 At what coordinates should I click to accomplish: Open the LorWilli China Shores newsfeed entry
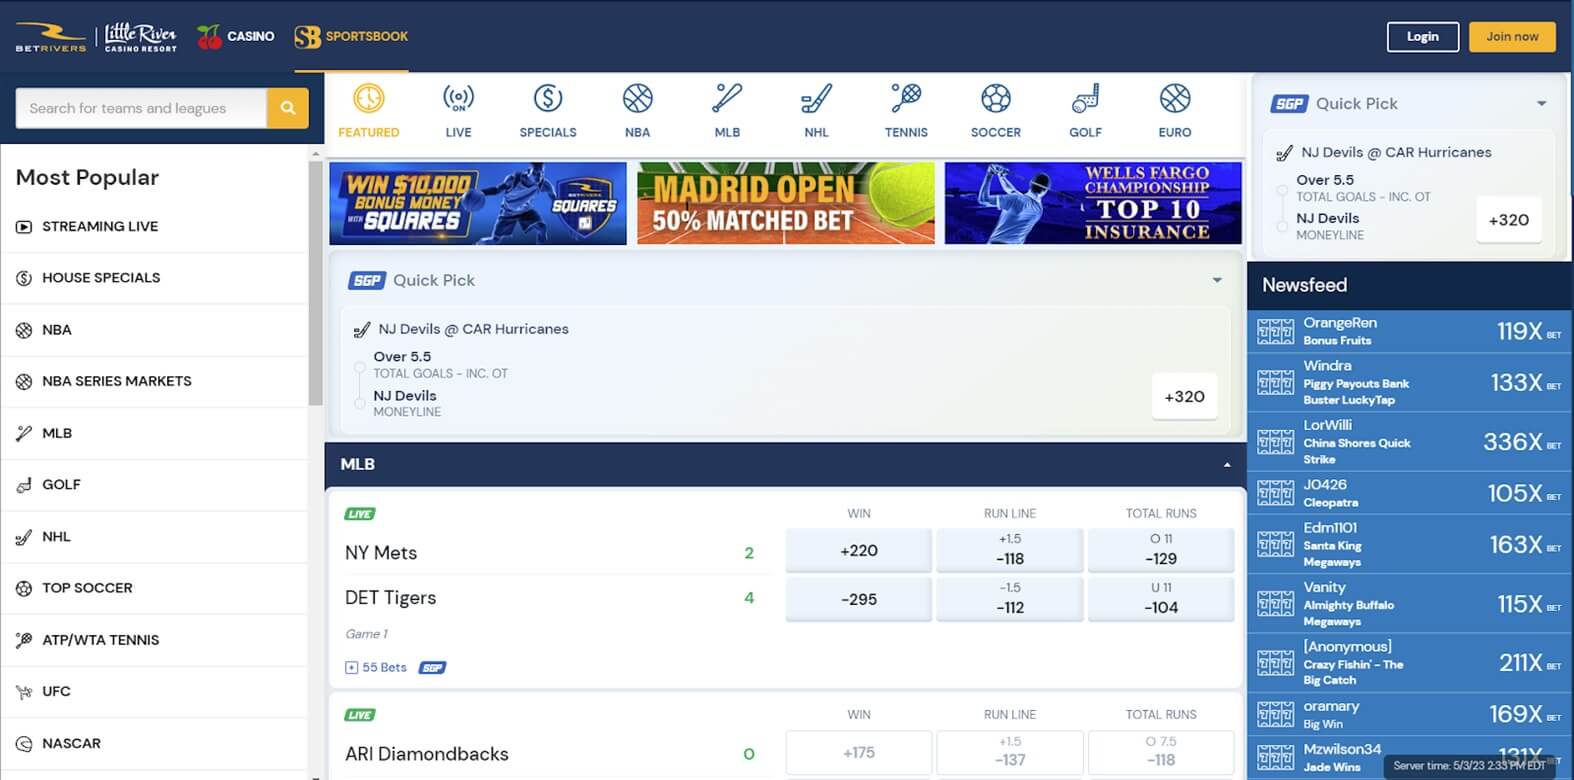[x=1410, y=442]
